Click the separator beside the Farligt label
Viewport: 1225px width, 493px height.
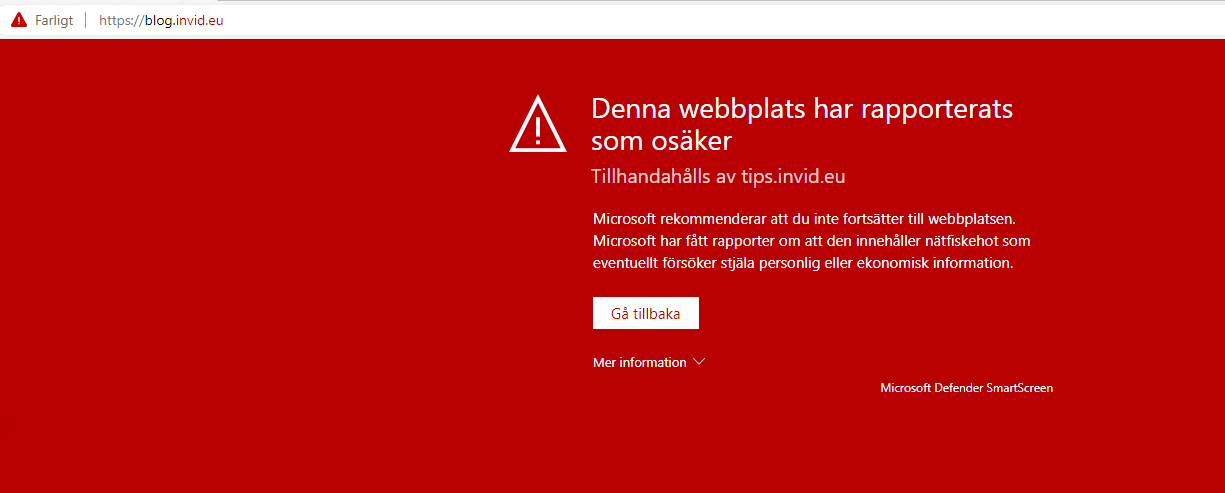[86, 21]
